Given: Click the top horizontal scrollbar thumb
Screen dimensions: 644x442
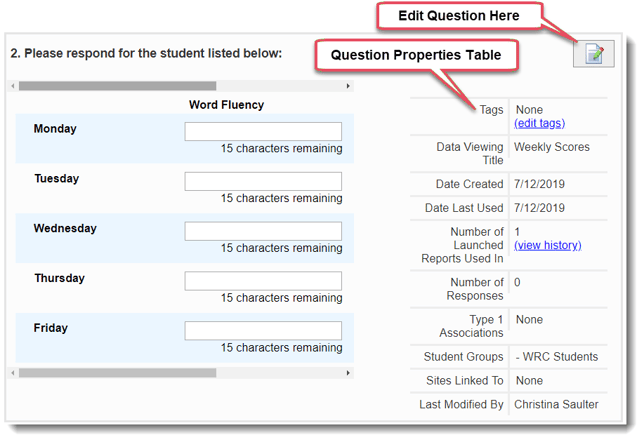Looking at the screenshot, I should tap(118, 87).
